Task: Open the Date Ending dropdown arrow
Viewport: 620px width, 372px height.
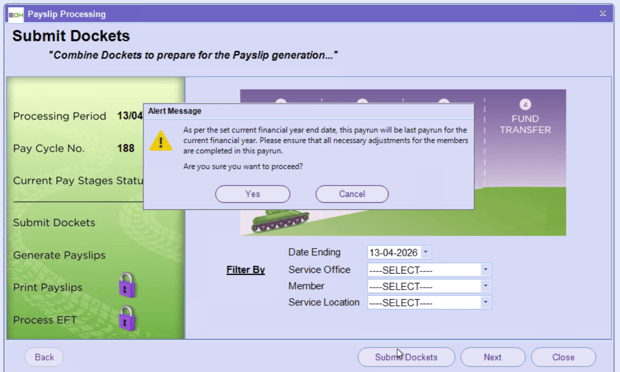Action: coord(426,252)
